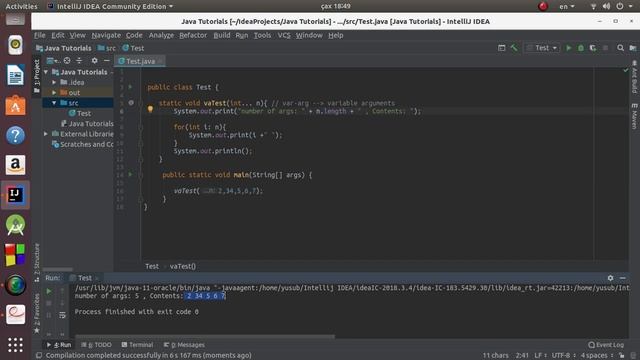Build the project with the hammer icon
This screenshot has height=360, width=640.
(x=514, y=48)
